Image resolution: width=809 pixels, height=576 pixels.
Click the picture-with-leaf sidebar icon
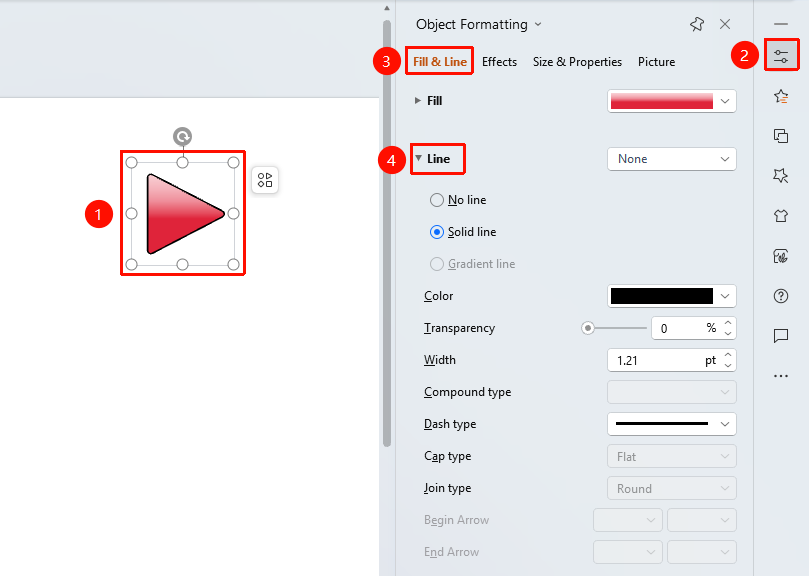point(781,255)
